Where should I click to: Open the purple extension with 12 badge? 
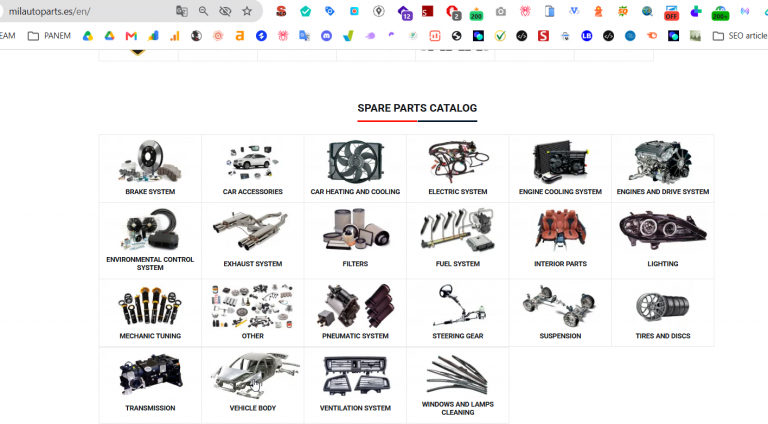[x=404, y=12]
